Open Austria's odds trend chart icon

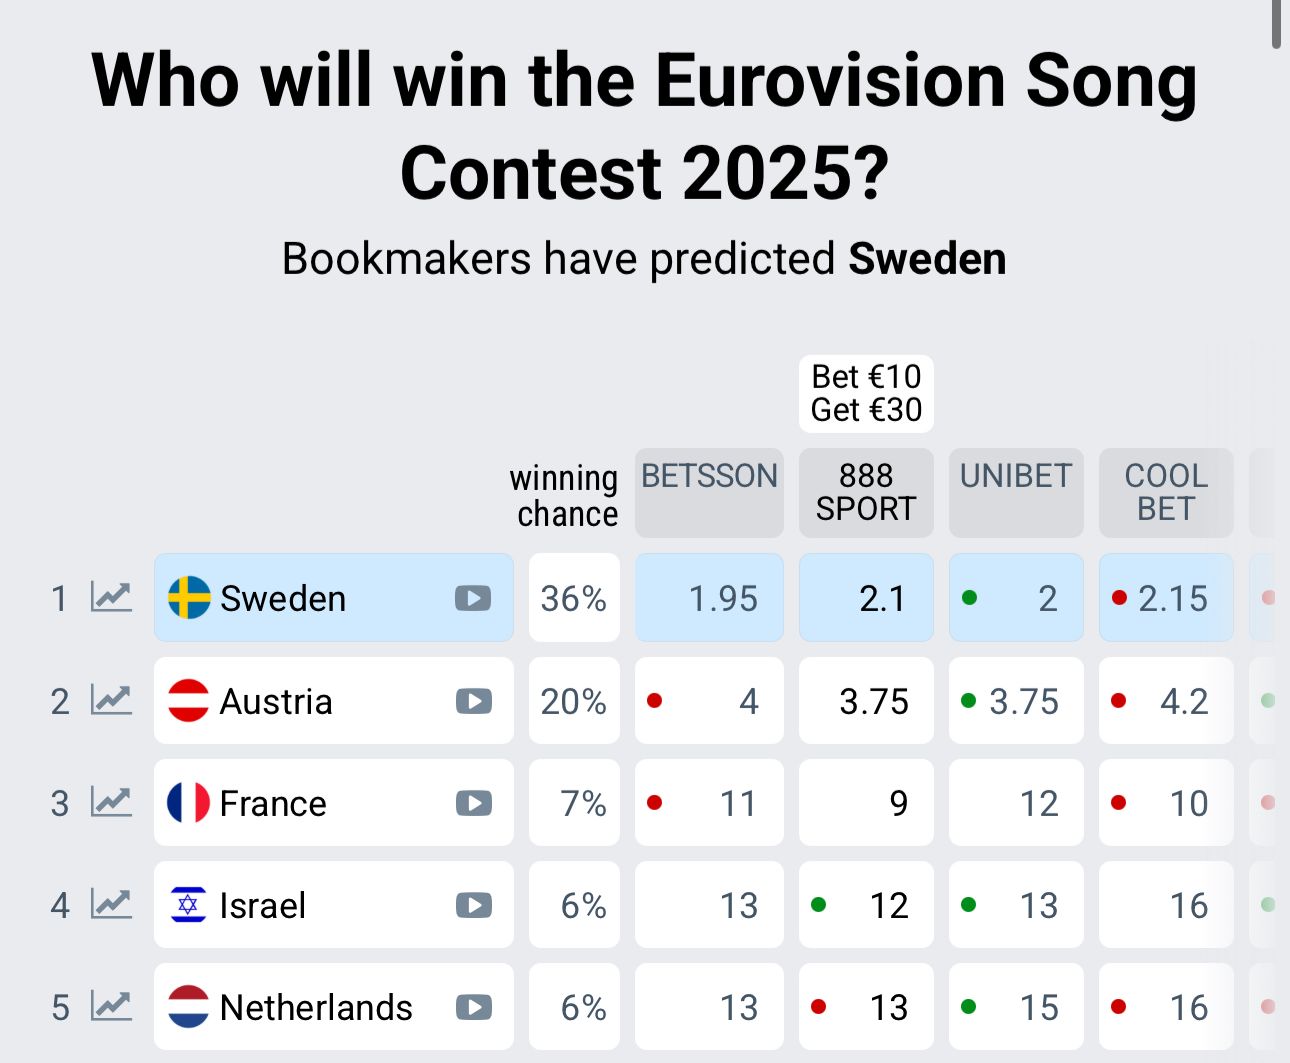point(111,700)
